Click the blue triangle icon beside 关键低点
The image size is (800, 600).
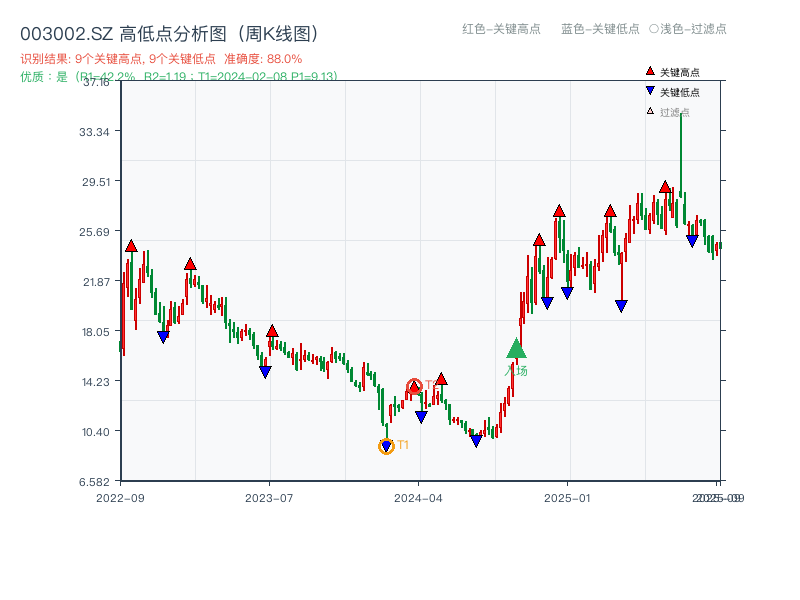(x=650, y=93)
